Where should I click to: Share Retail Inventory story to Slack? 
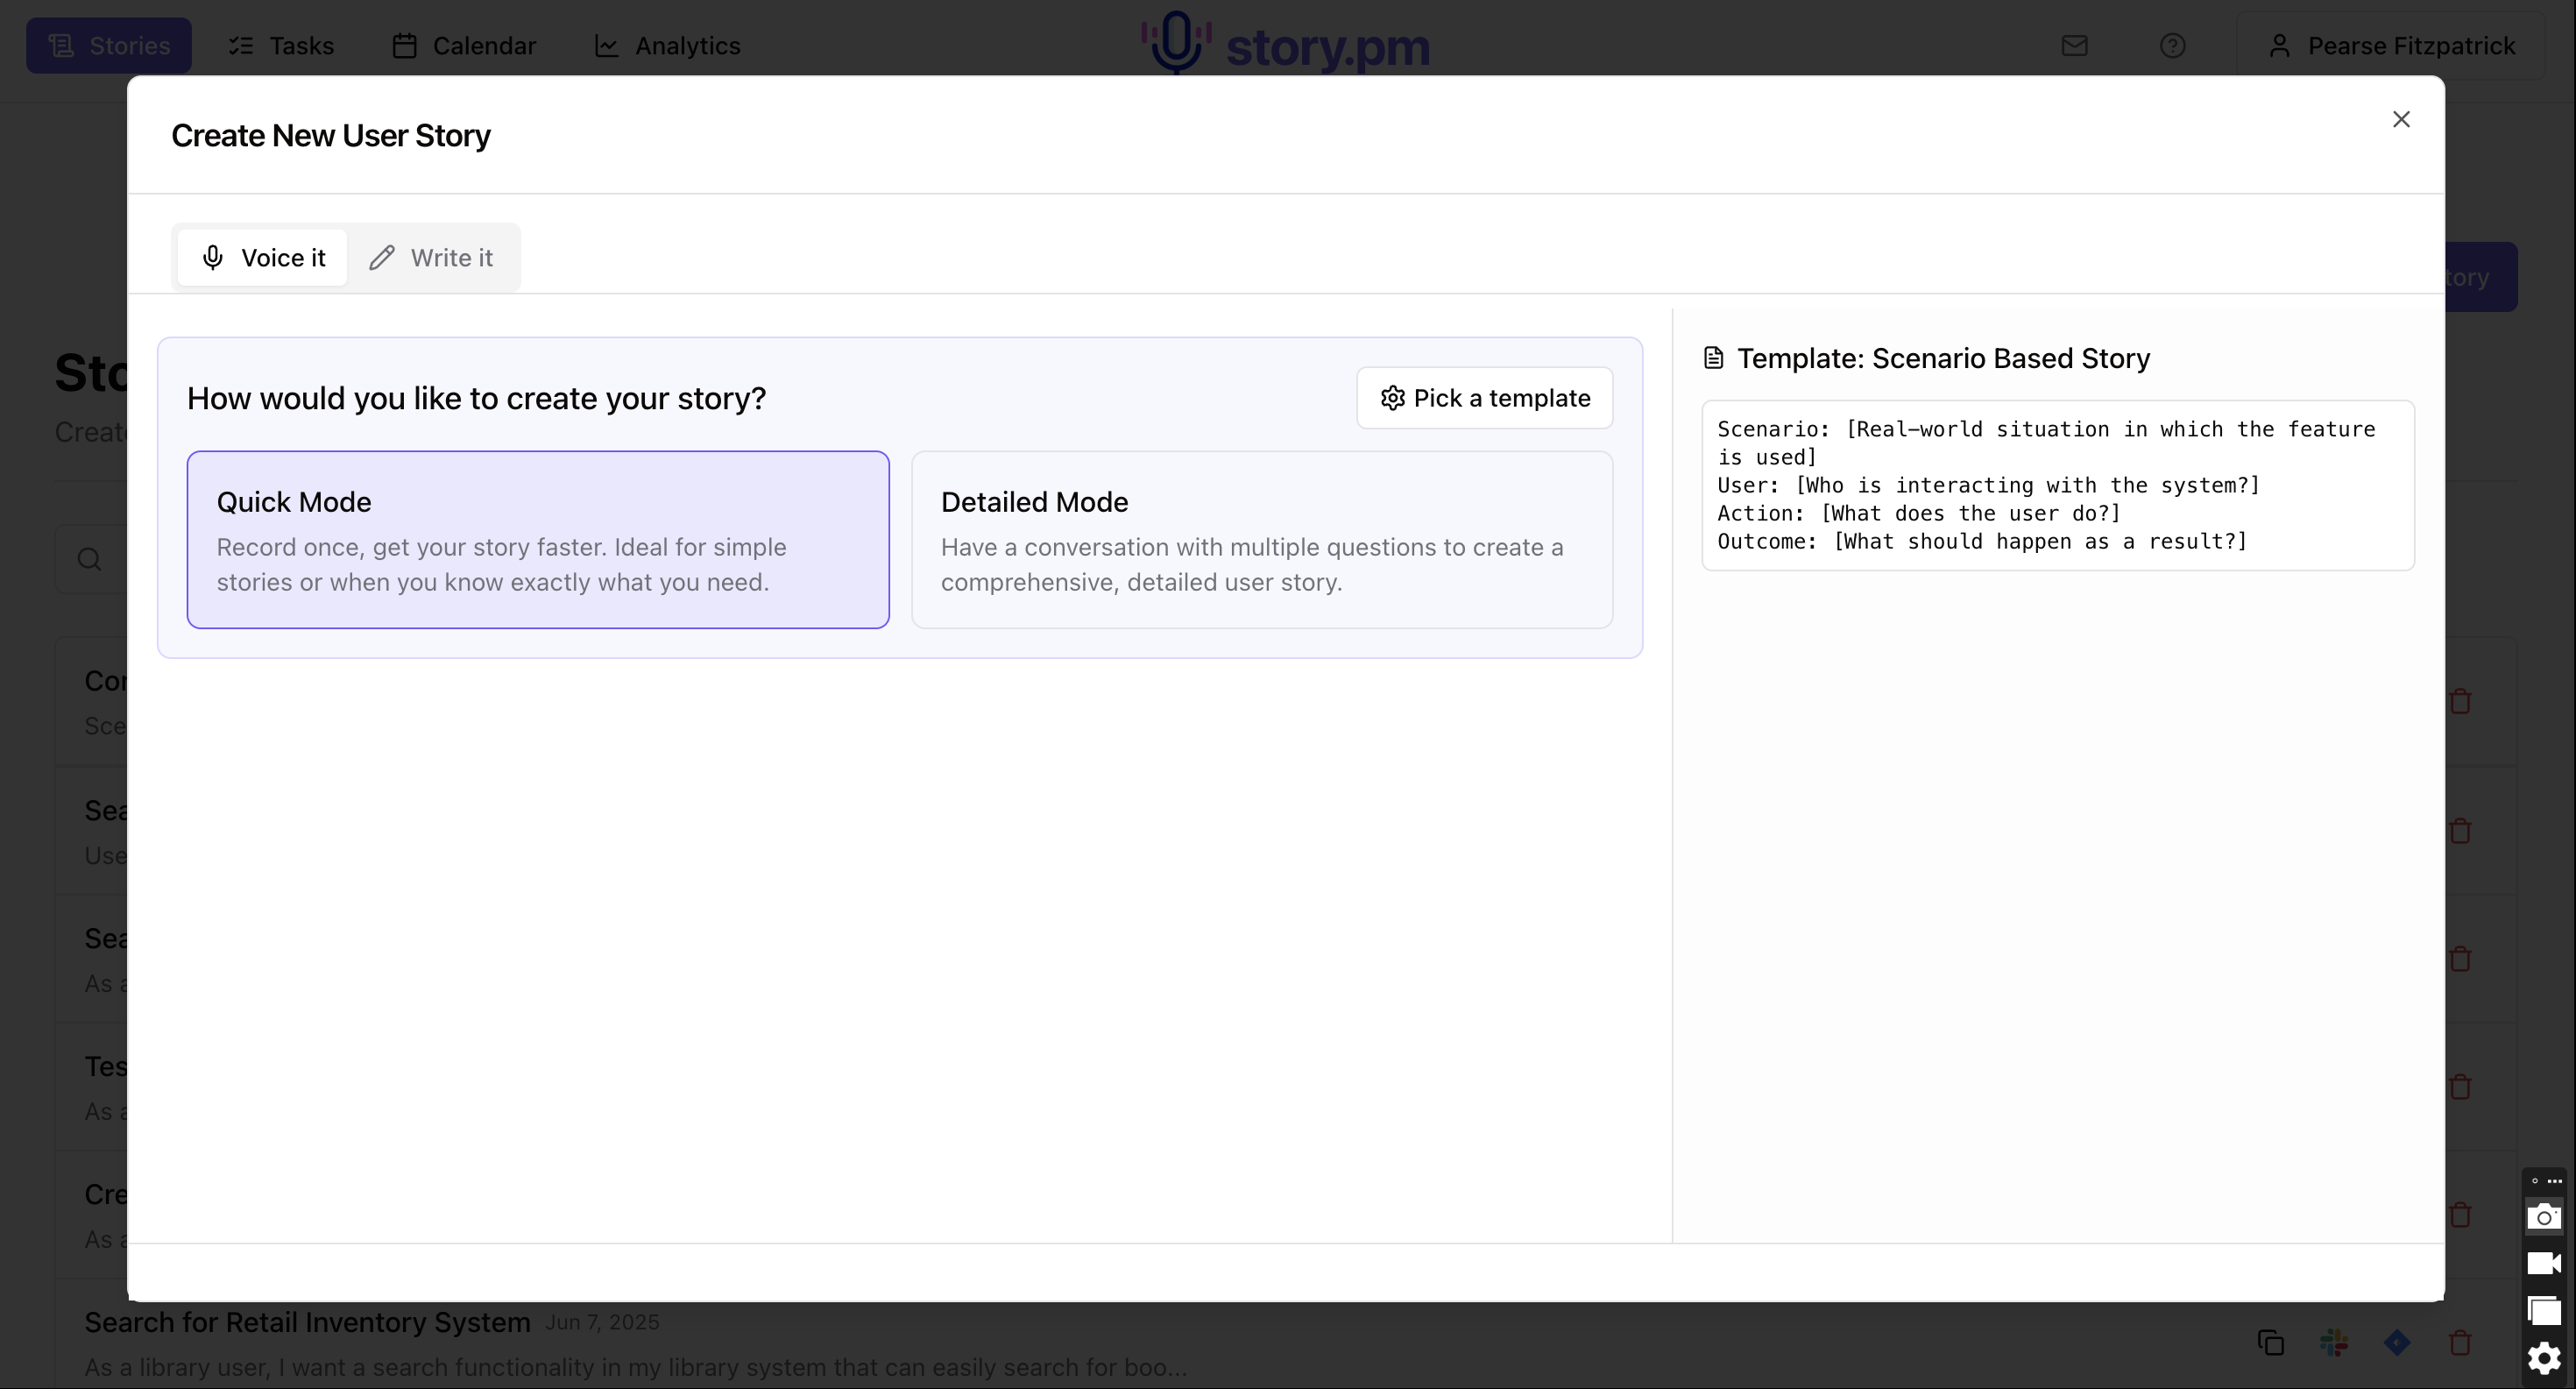(x=2333, y=1343)
